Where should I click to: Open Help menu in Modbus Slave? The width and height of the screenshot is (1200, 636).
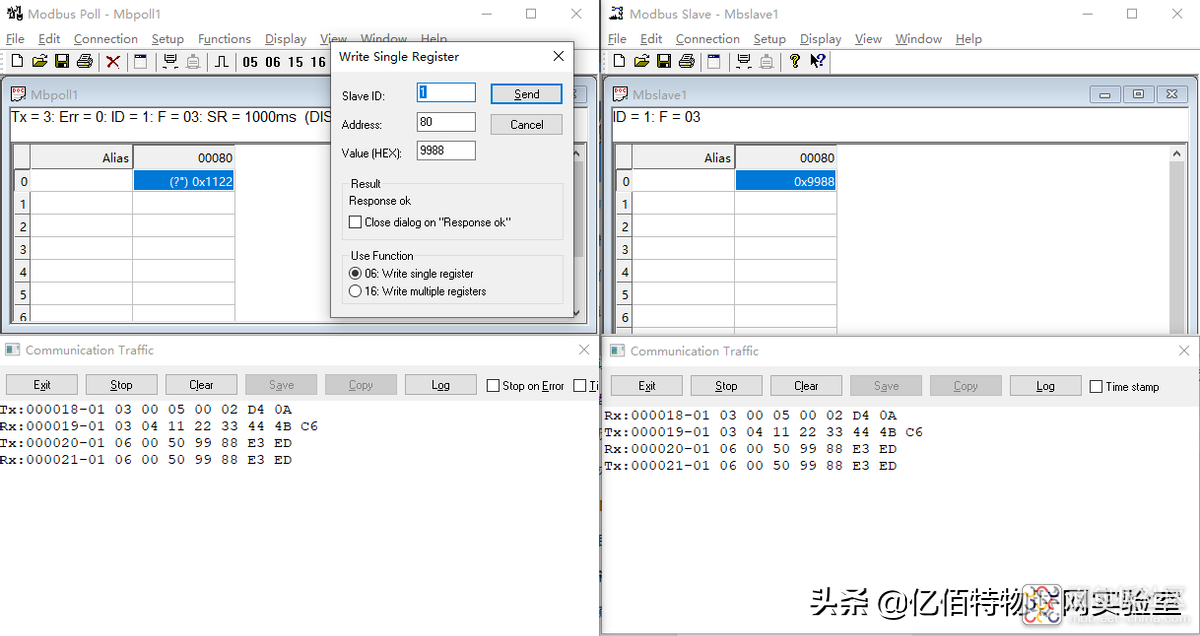968,39
